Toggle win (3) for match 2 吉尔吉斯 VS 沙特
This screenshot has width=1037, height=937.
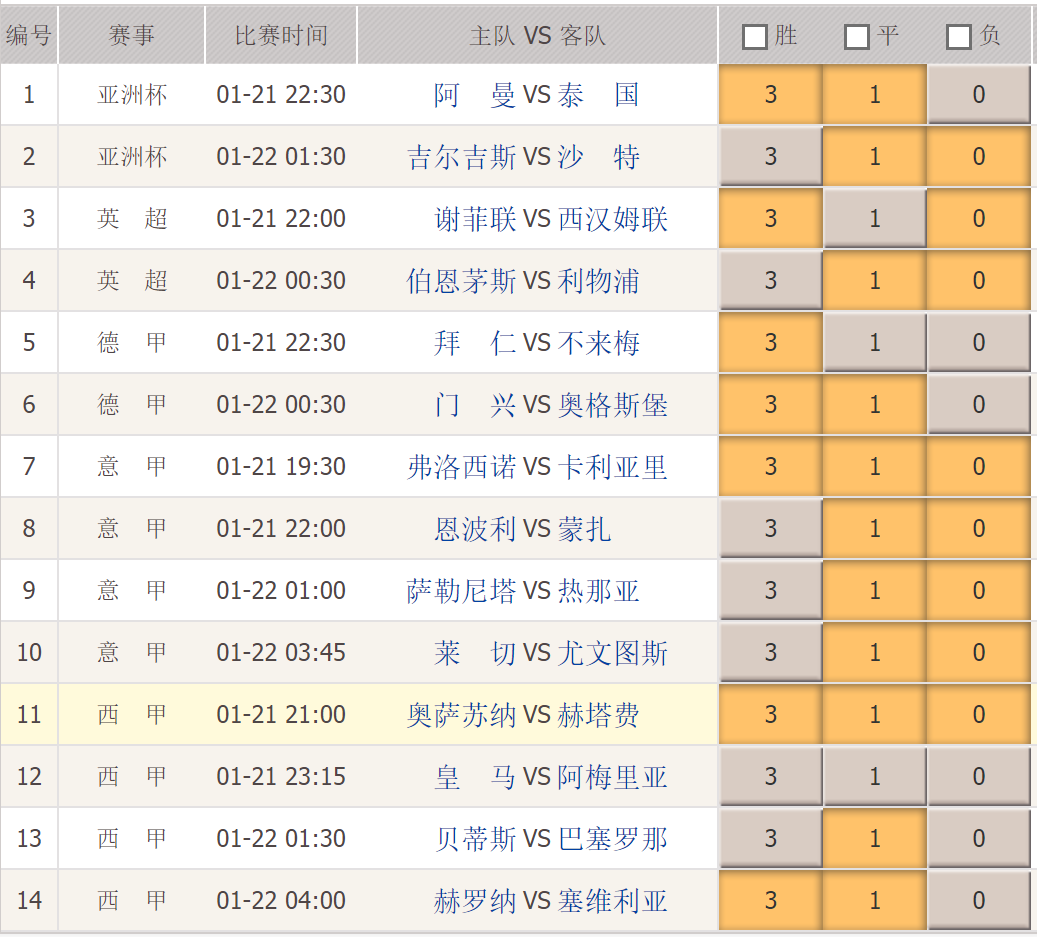pos(771,157)
